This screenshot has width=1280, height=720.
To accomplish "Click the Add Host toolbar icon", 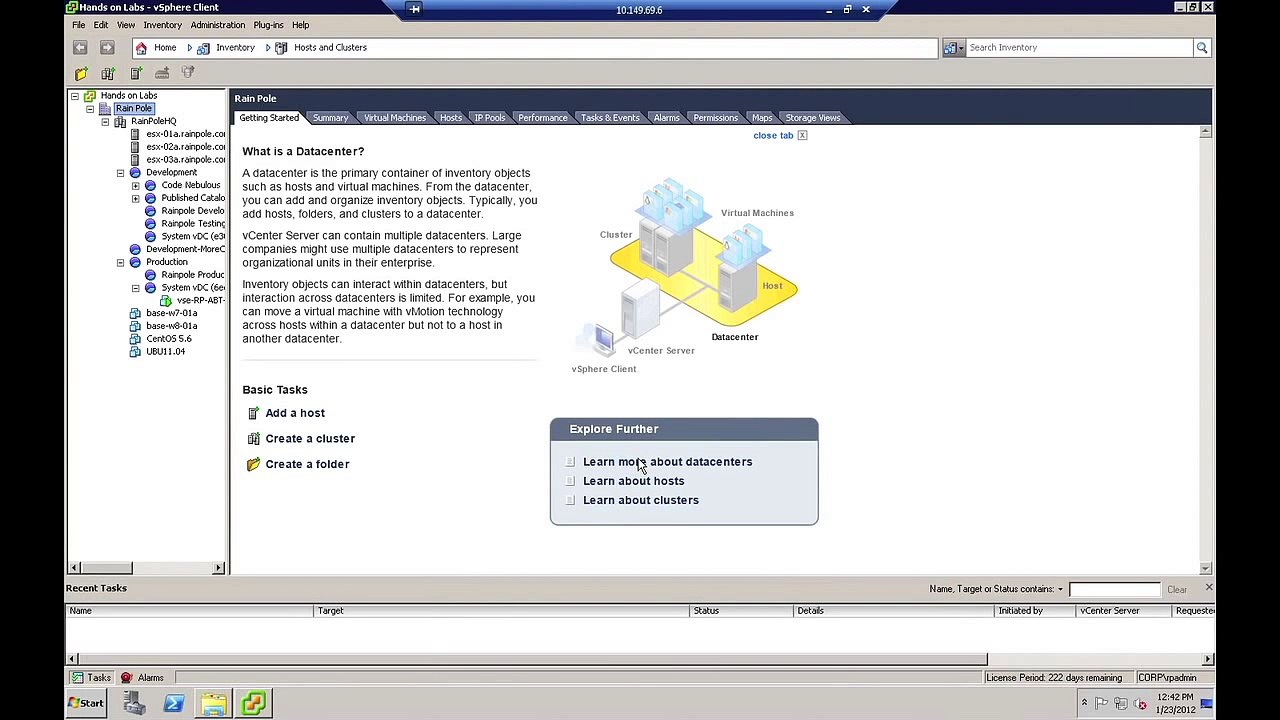I will click(135, 73).
